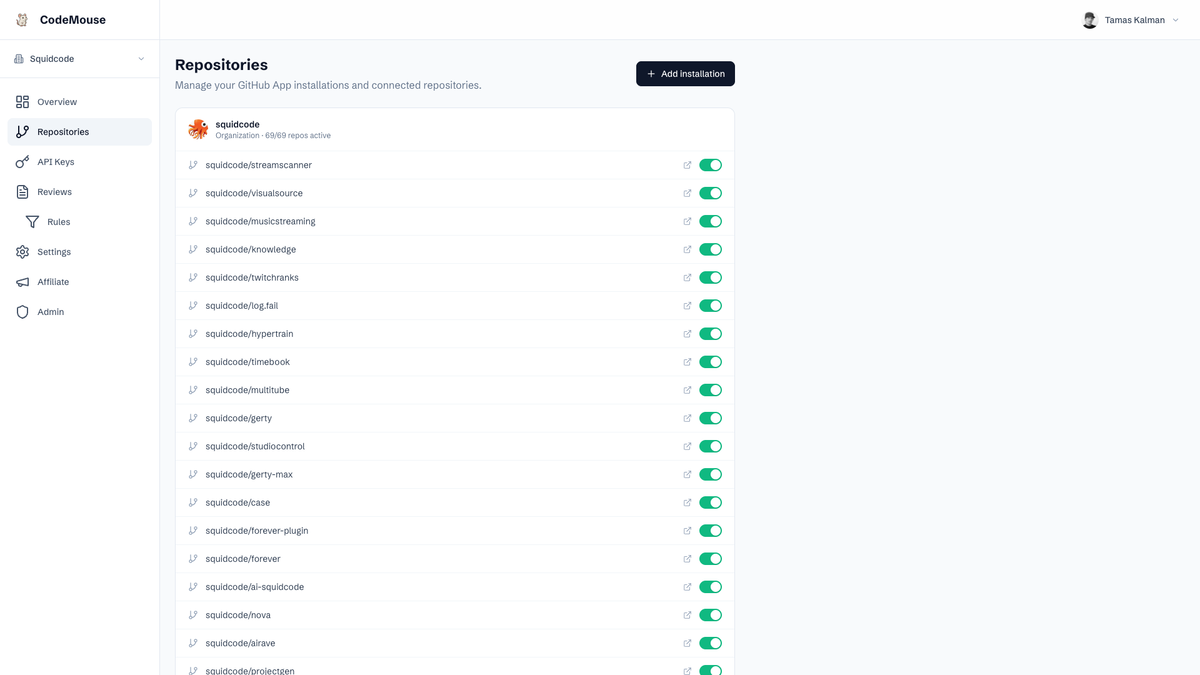Screen dimensions: 1200x675
Task: Toggle the squidcode/twitchranks switch
Action: tap(710, 277)
